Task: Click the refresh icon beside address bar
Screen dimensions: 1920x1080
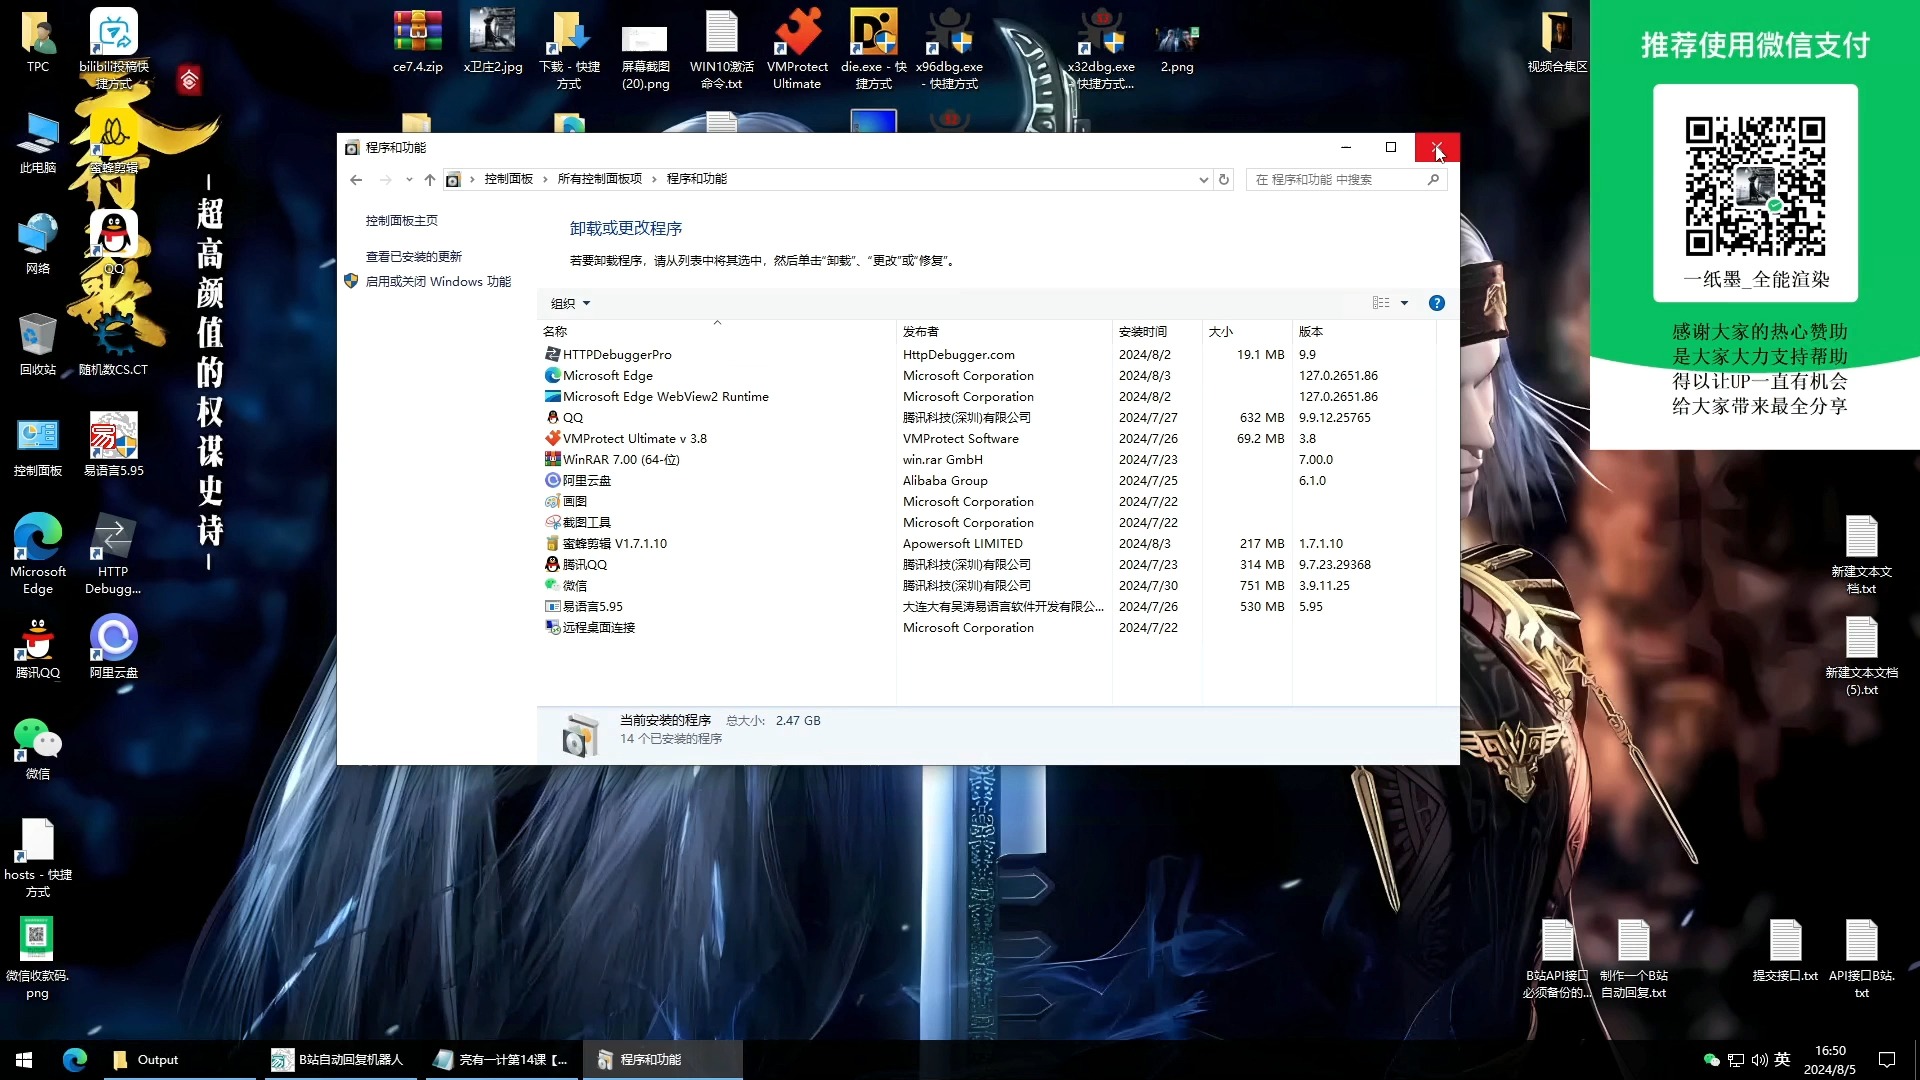Action: coord(1224,179)
